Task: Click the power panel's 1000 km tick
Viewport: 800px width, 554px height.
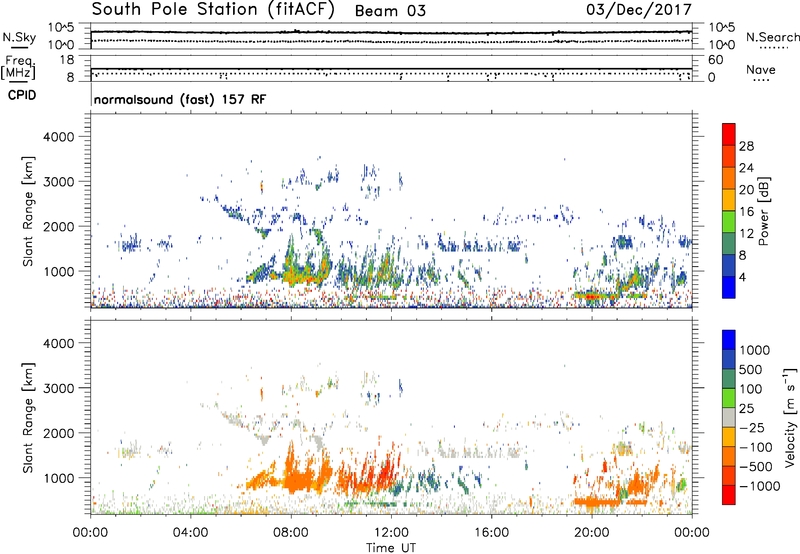Action: (59, 271)
